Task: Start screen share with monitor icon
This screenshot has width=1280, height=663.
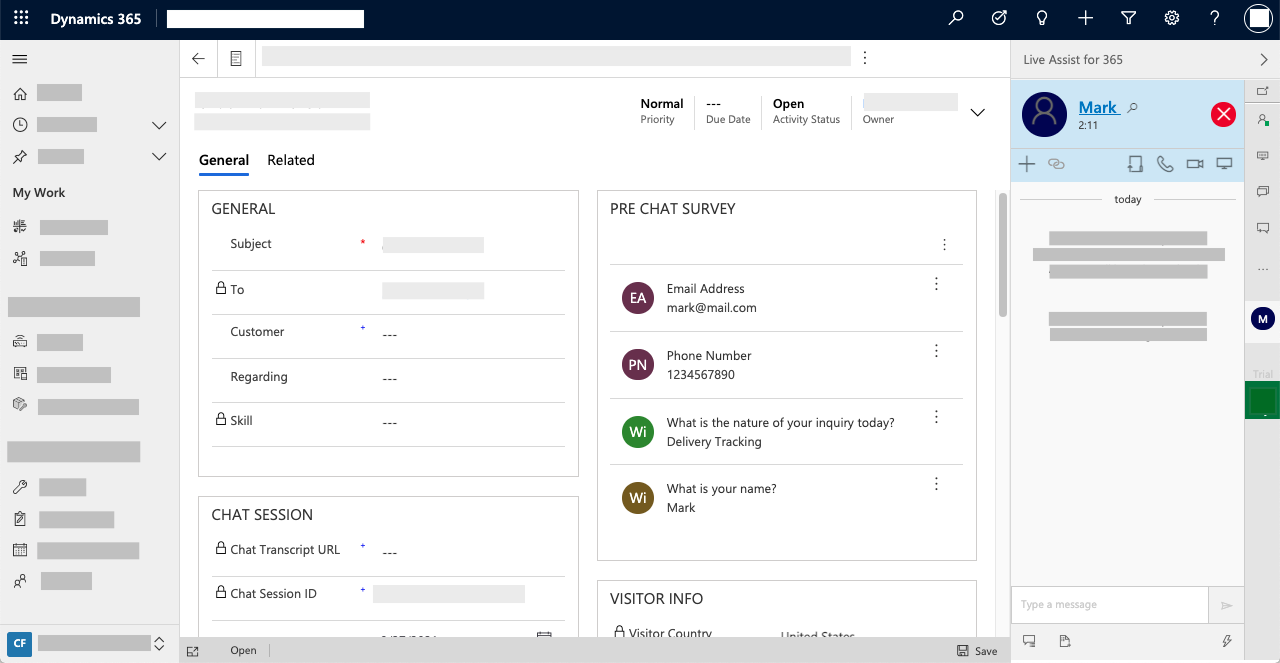Action: click(x=1225, y=163)
